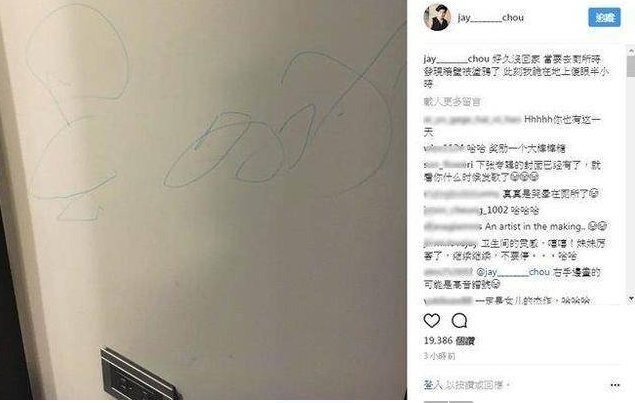Image resolution: width=635 pixels, height=403 pixels.
Task: Click the blue follow button (追蹤)
Action: pyautogui.click(x=604, y=17)
